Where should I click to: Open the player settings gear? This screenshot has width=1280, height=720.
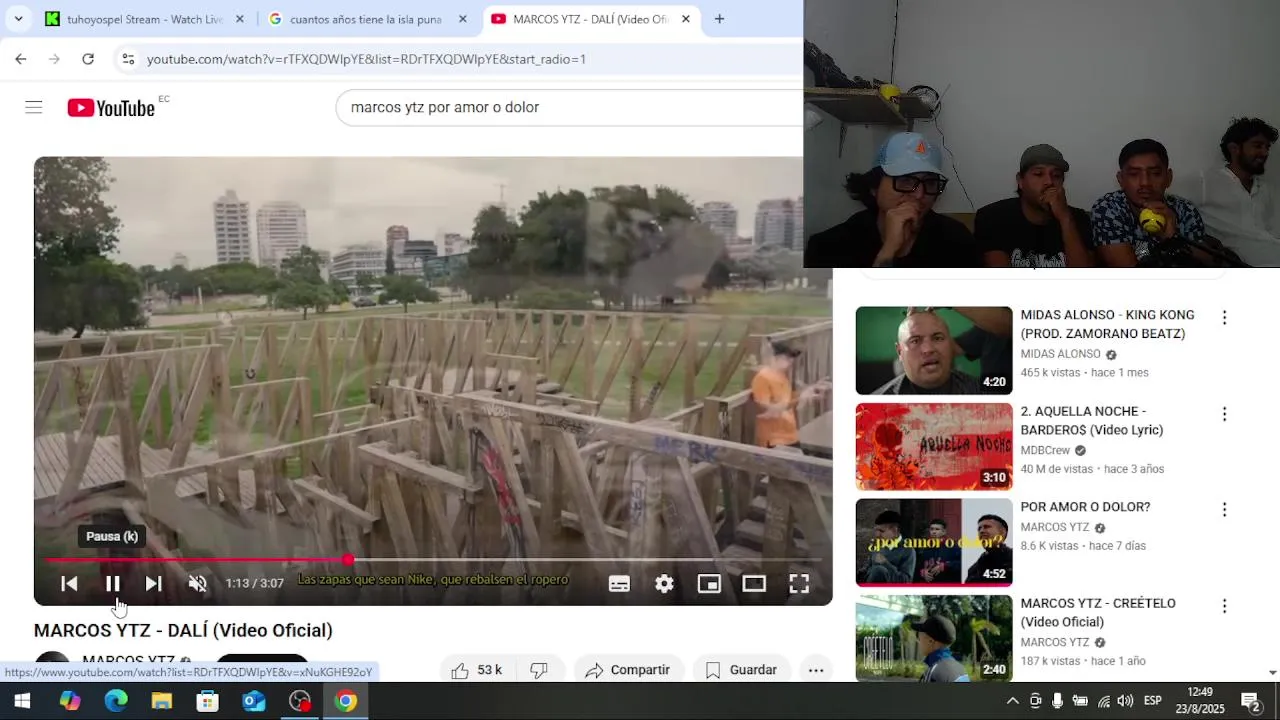point(664,584)
